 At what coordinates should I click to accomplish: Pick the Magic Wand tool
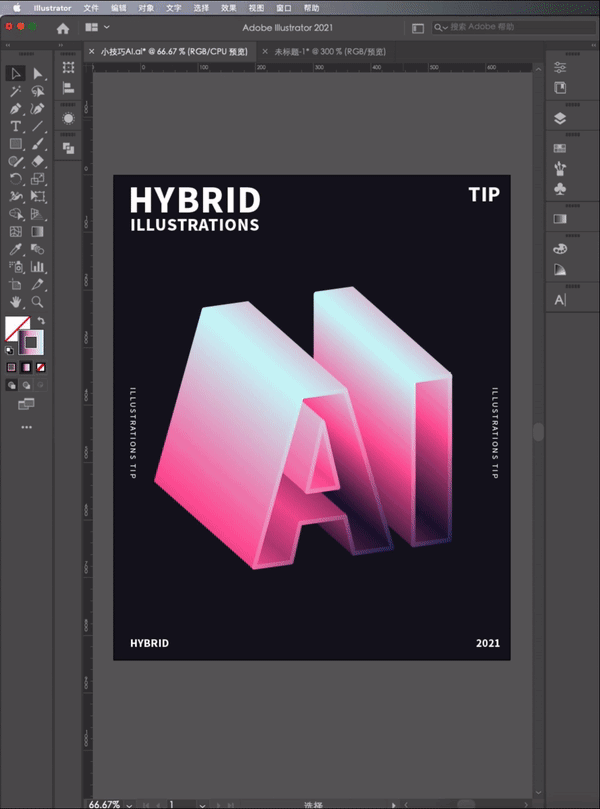[15, 91]
